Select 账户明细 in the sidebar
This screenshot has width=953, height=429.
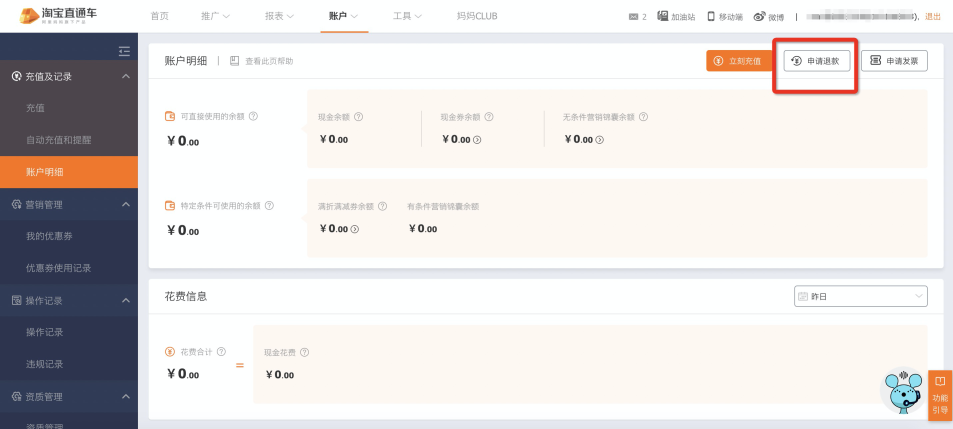point(69,172)
